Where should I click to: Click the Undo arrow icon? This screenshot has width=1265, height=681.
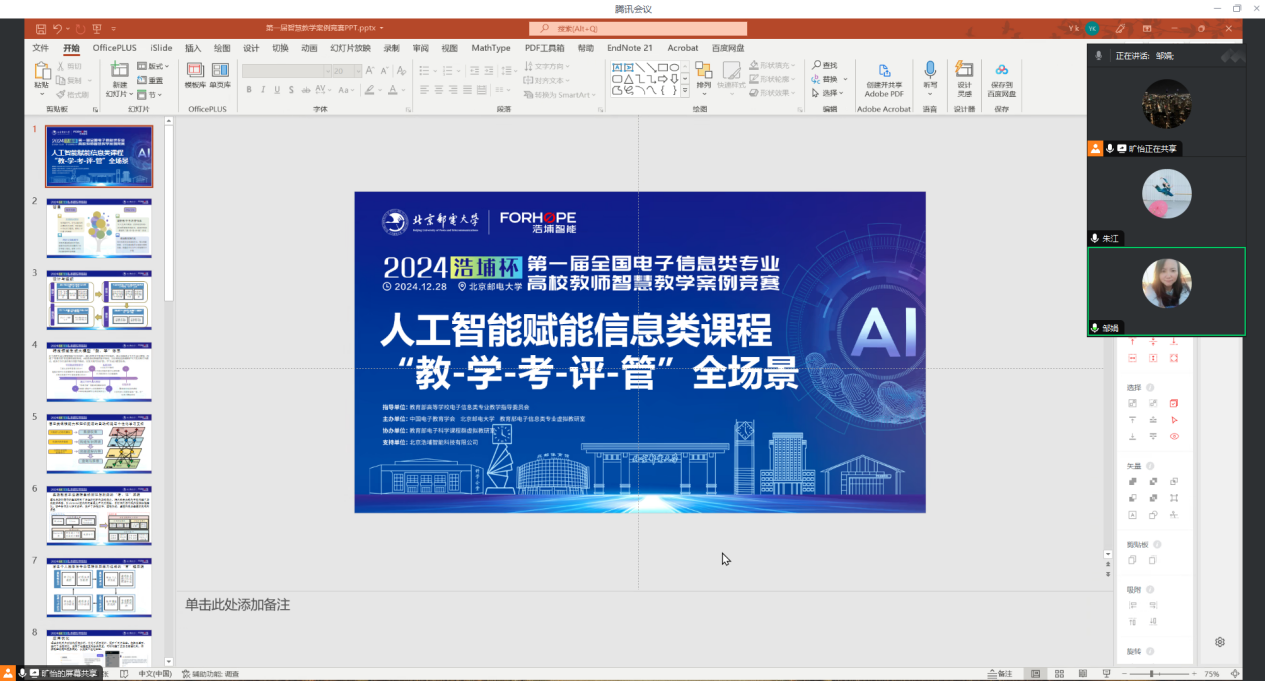click(57, 29)
